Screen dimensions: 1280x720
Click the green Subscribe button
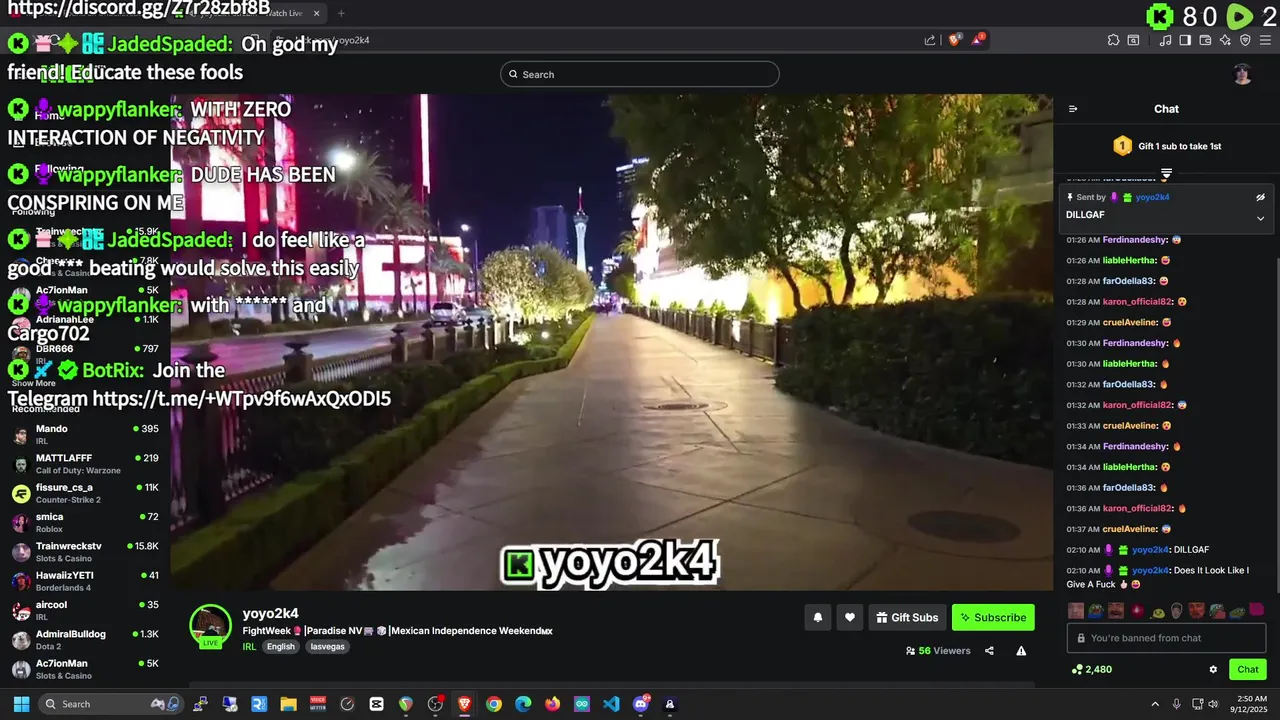993,618
